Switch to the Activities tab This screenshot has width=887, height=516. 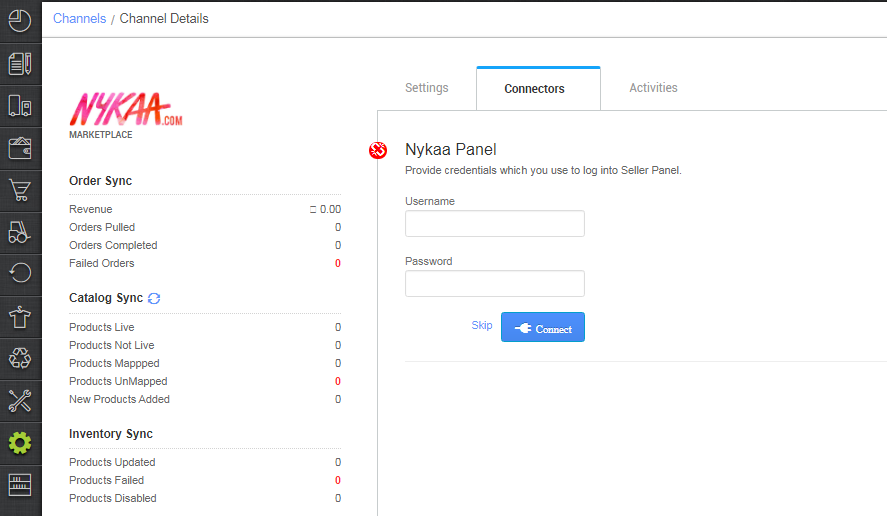pos(653,88)
